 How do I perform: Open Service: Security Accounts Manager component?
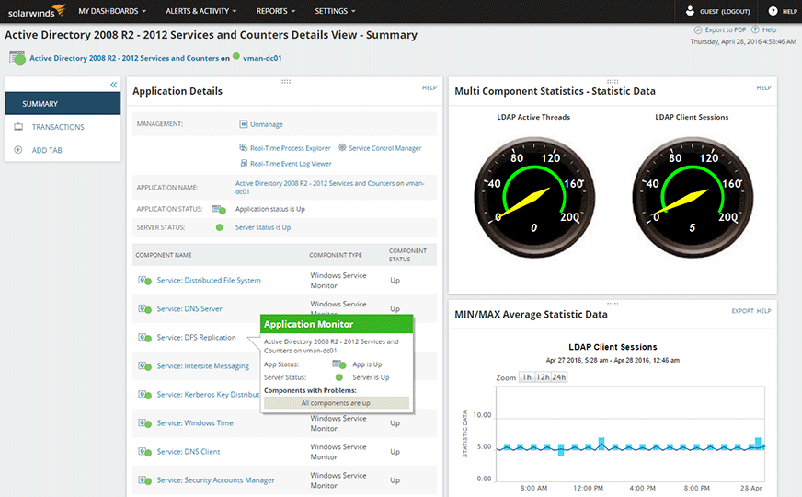coord(215,481)
